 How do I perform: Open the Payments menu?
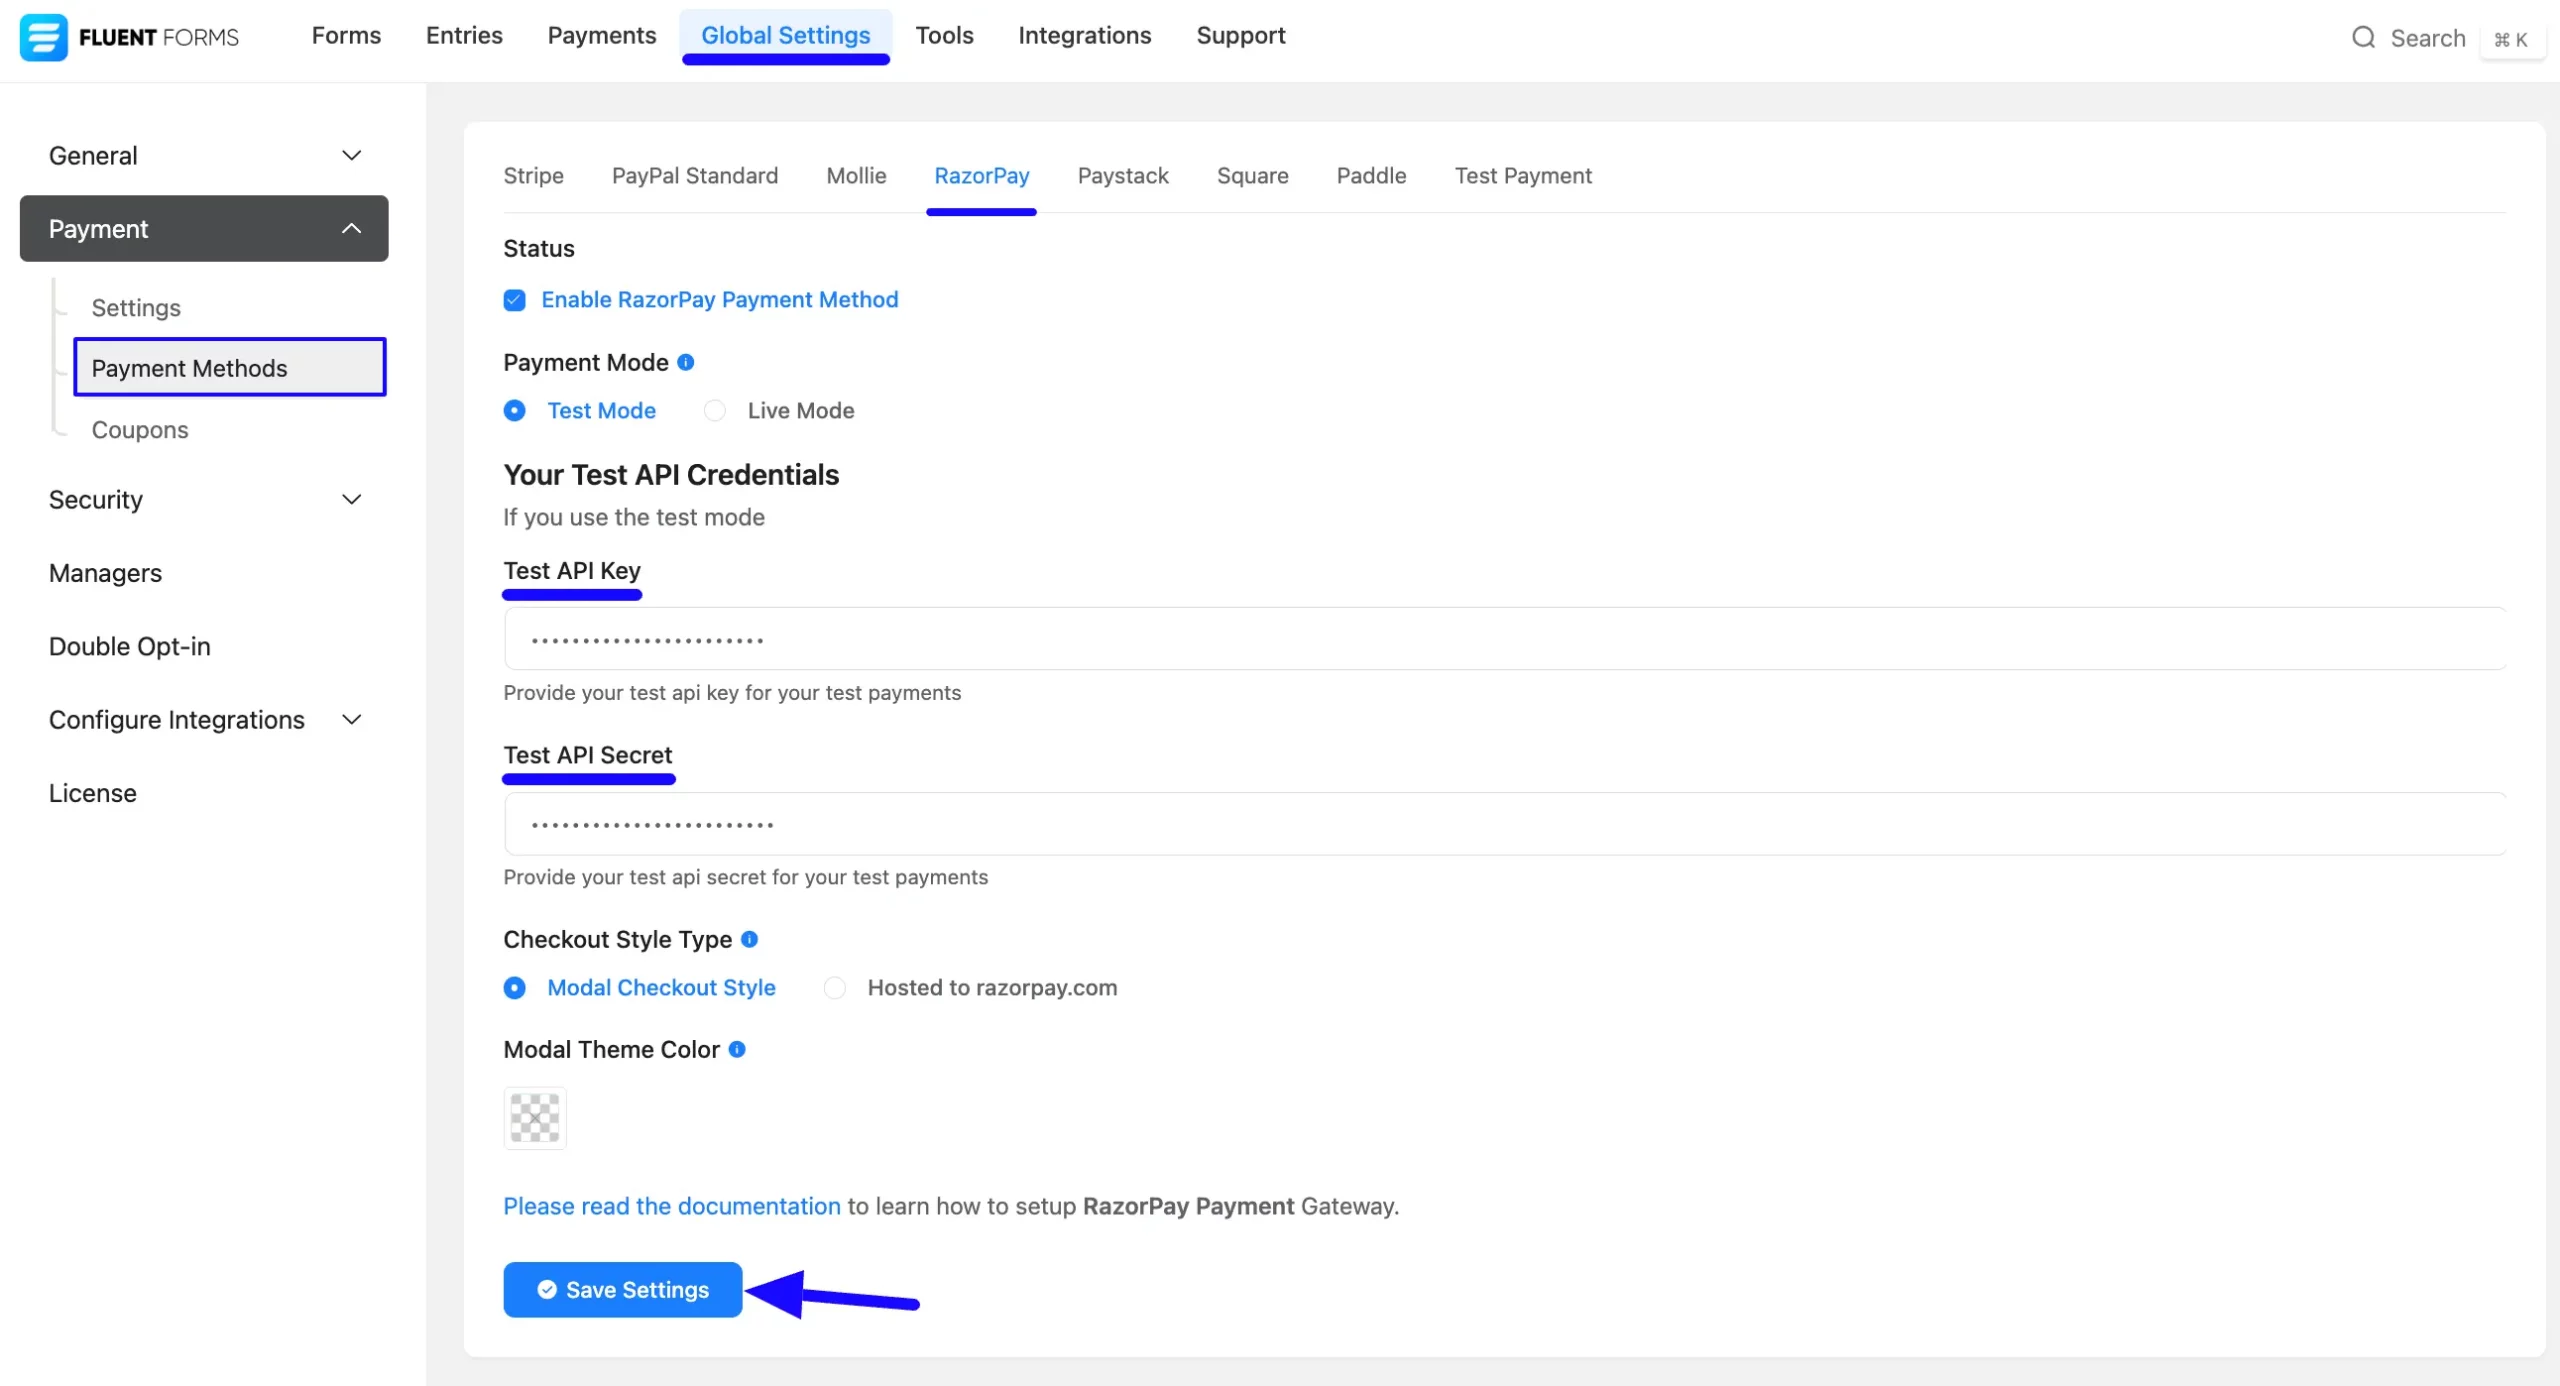pos(602,36)
